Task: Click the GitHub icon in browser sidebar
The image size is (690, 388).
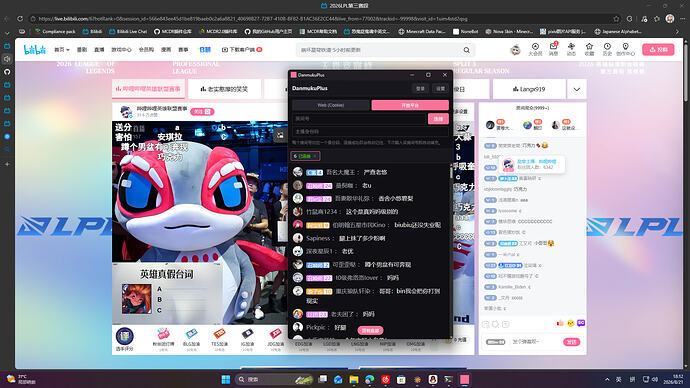Action: [x=7, y=72]
